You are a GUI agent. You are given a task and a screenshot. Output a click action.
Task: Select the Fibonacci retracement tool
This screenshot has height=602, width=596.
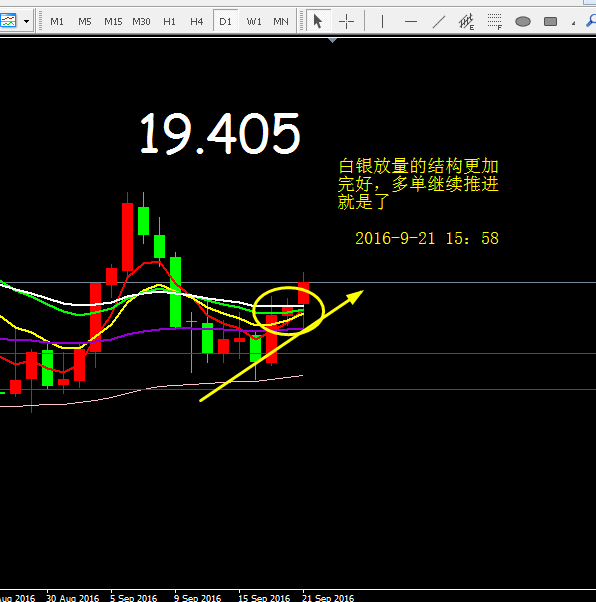[495, 22]
